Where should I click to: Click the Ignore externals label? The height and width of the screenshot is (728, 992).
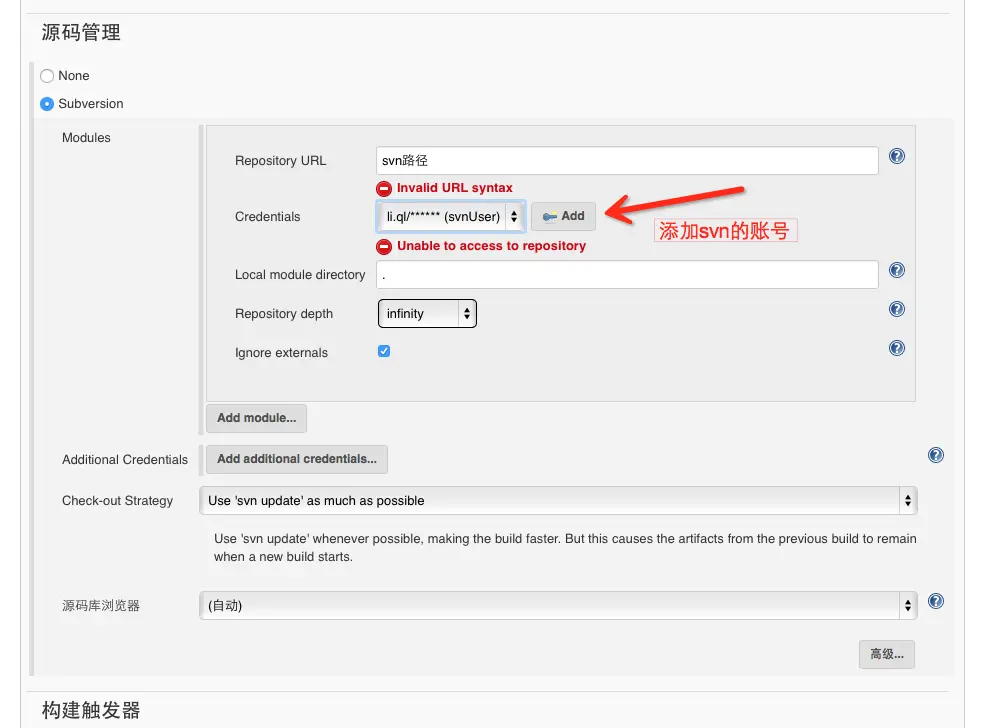click(281, 353)
